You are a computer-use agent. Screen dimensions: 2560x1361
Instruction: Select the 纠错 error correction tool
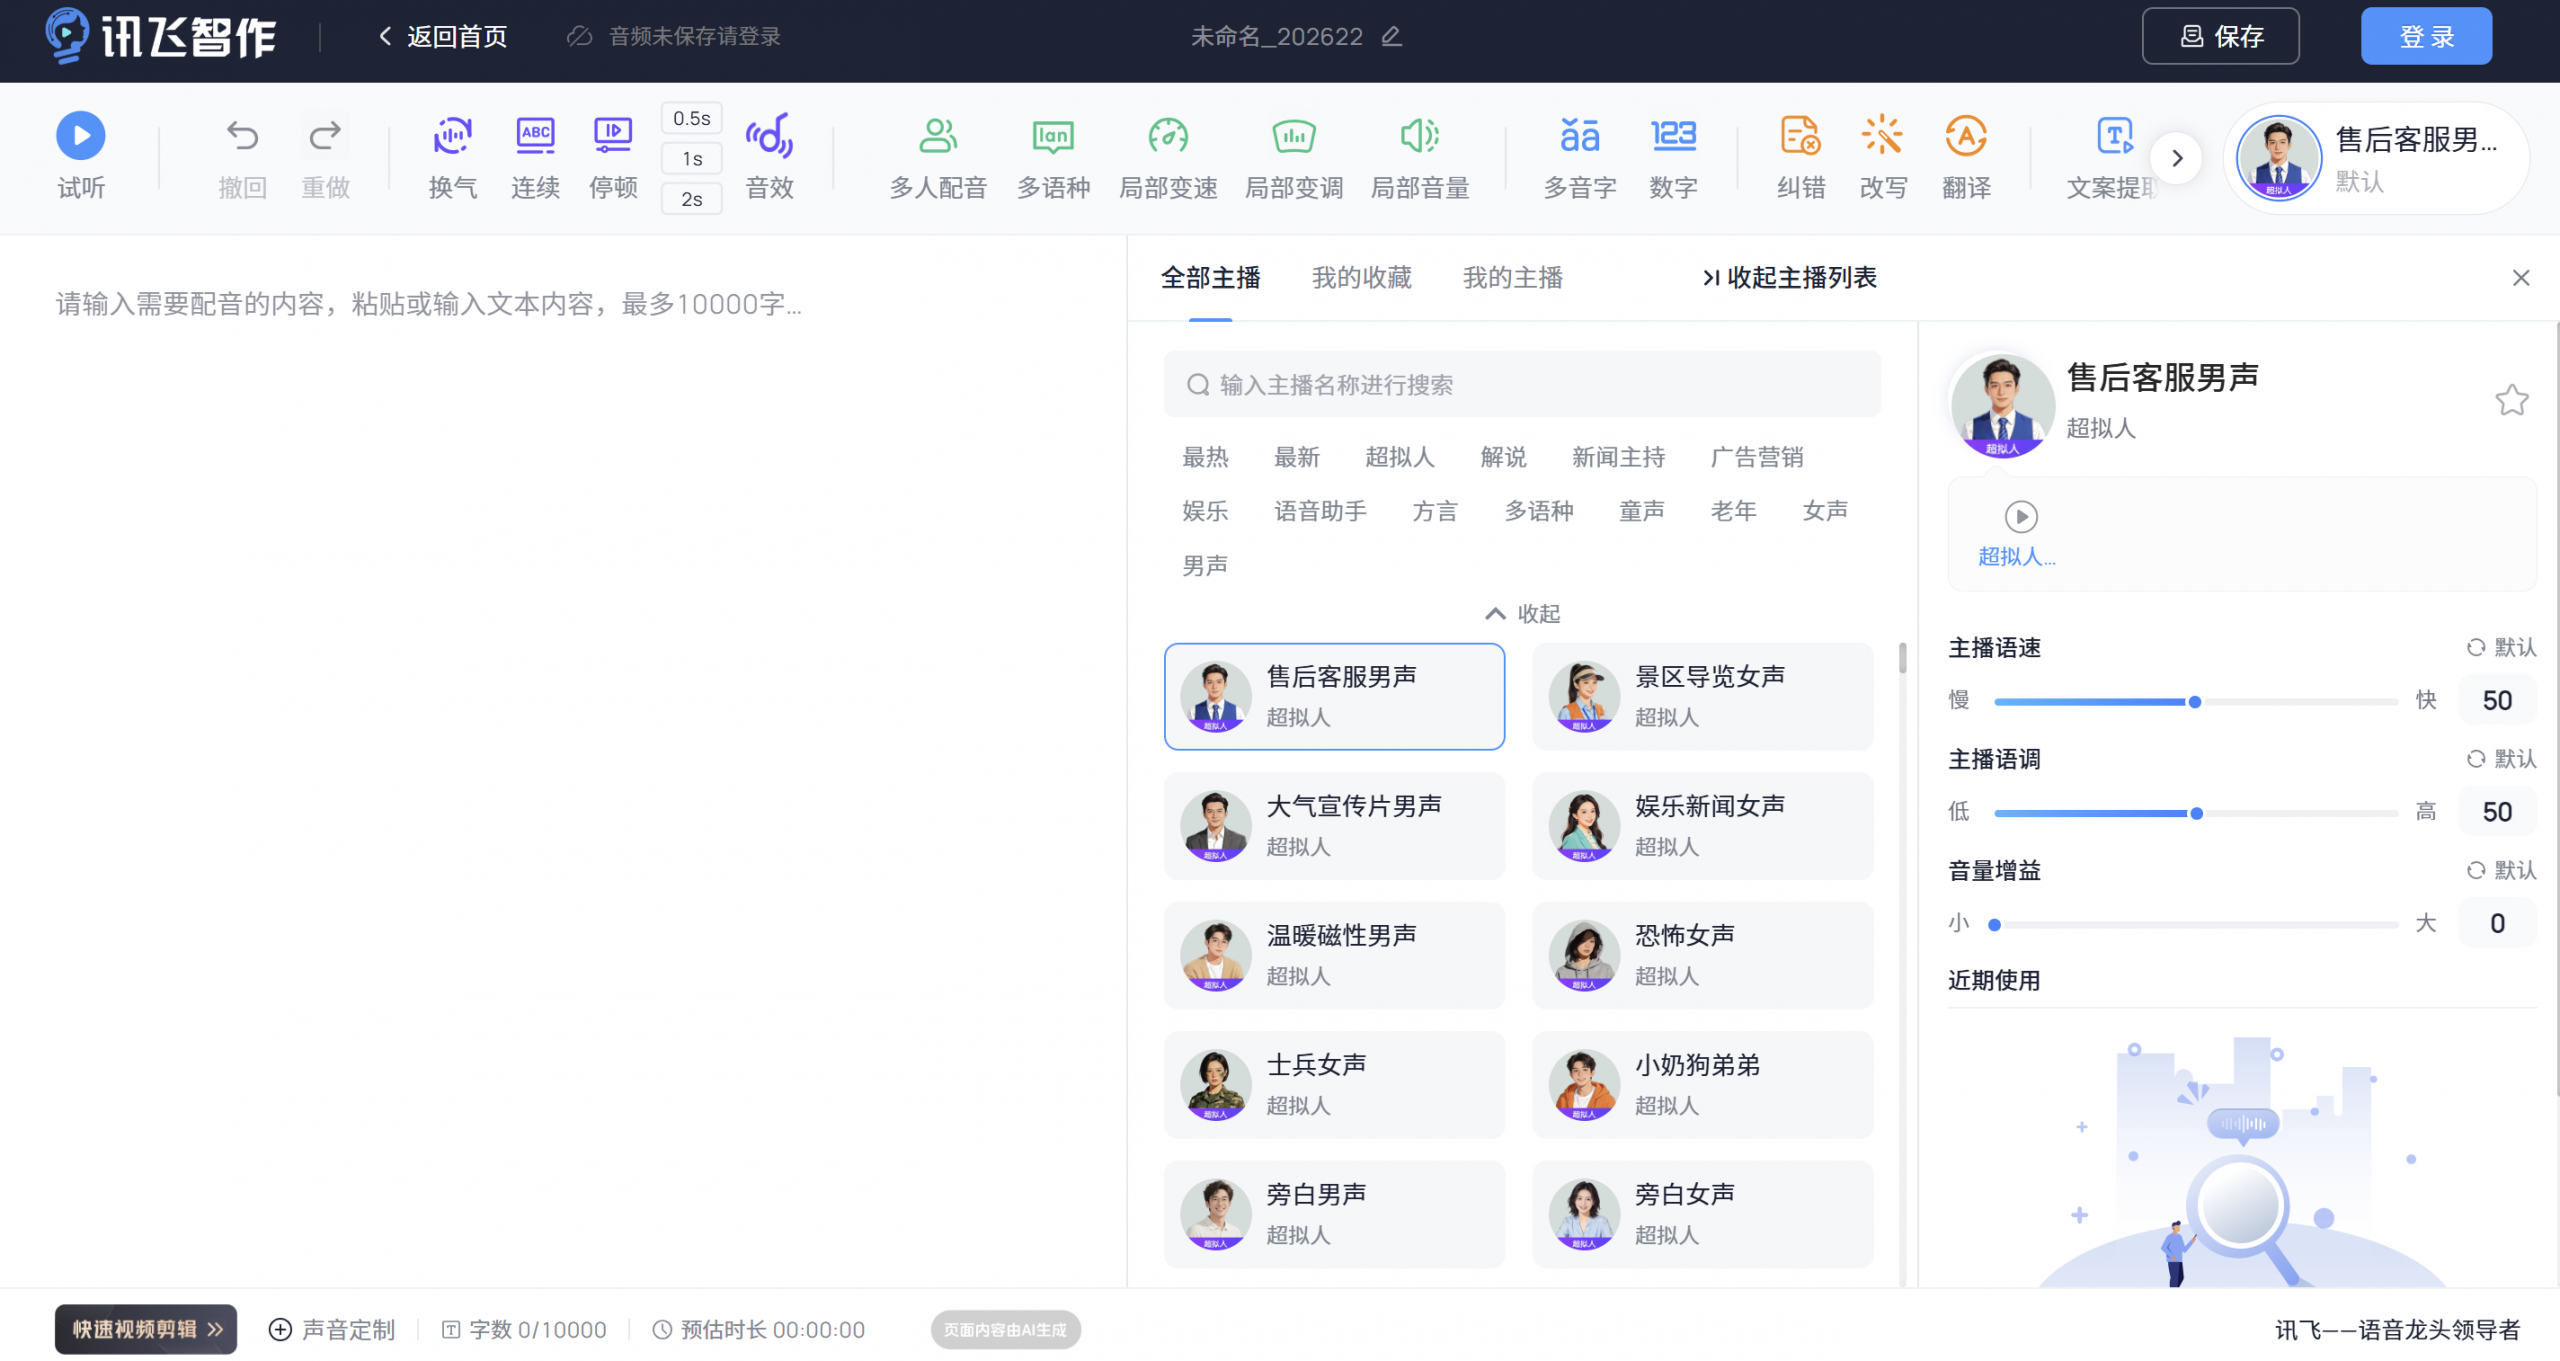click(1799, 155)
